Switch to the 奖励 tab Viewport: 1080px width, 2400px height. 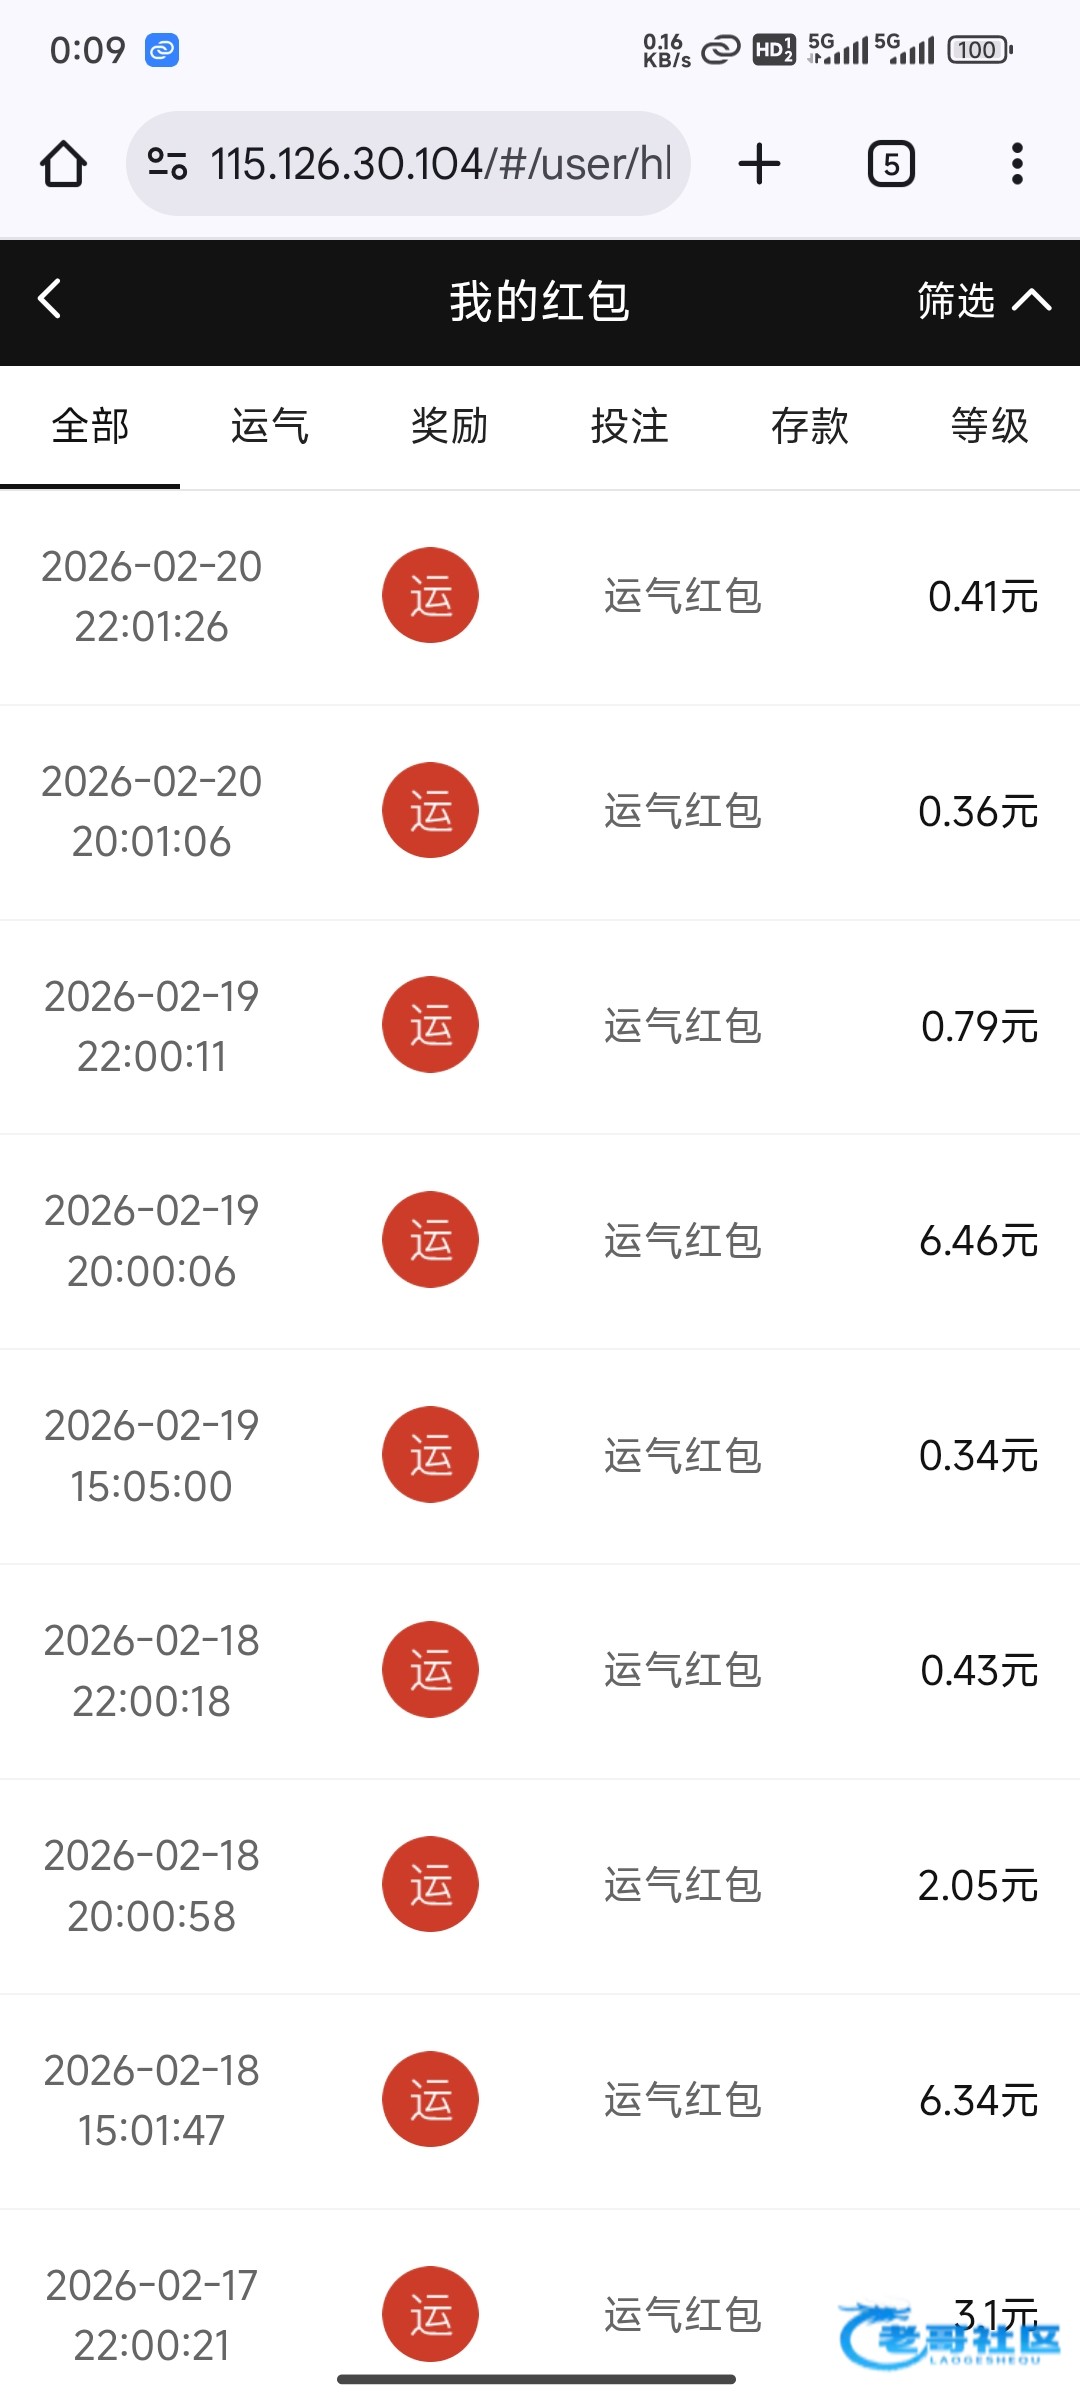[x=450, y=427]
